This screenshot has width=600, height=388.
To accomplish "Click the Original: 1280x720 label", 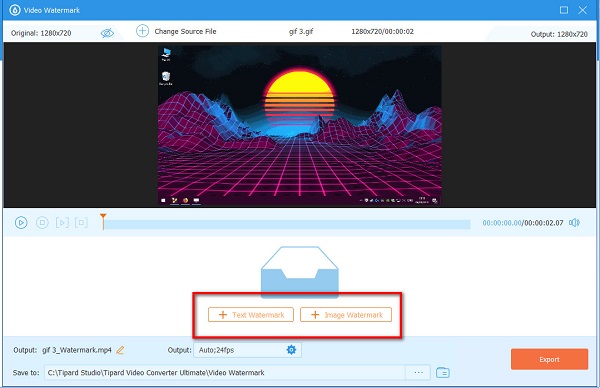I will point(41,33).
